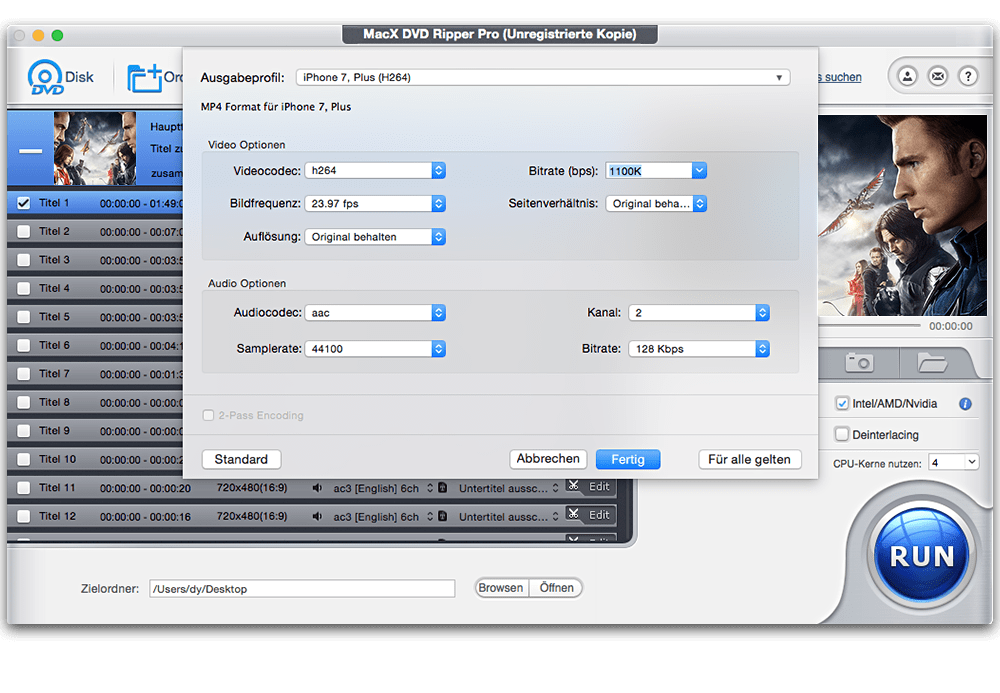This screenshot has width=1000, height=693.
Task: Enable the Deinterlacing checkbox
Action: coord(842,433)
